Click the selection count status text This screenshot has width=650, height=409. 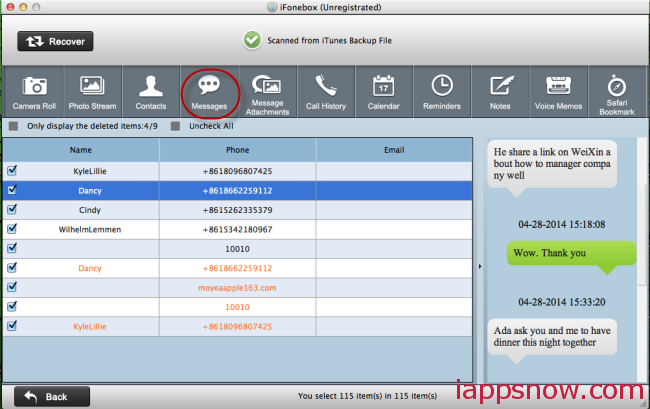point(367,396)
